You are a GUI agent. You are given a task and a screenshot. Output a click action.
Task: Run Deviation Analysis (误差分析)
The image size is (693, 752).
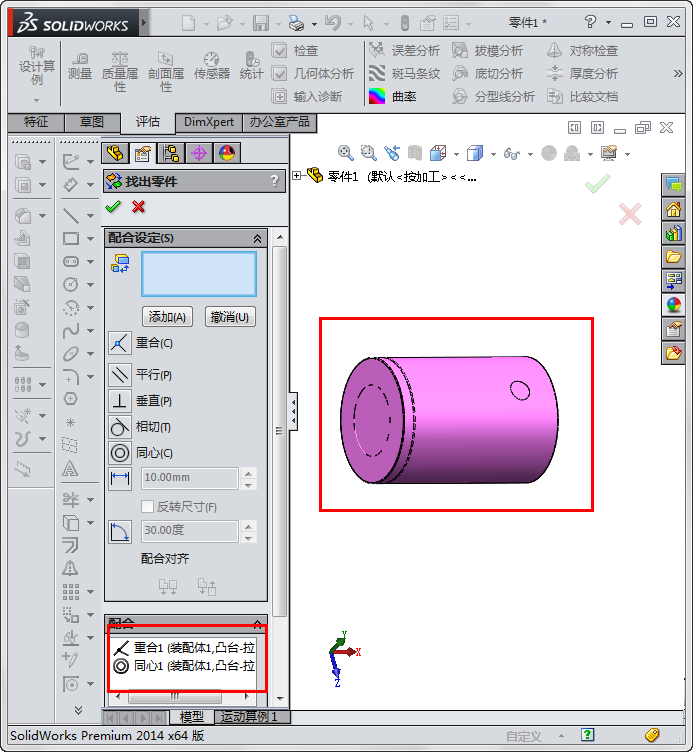pyautogui.click(x=404, y=50)
